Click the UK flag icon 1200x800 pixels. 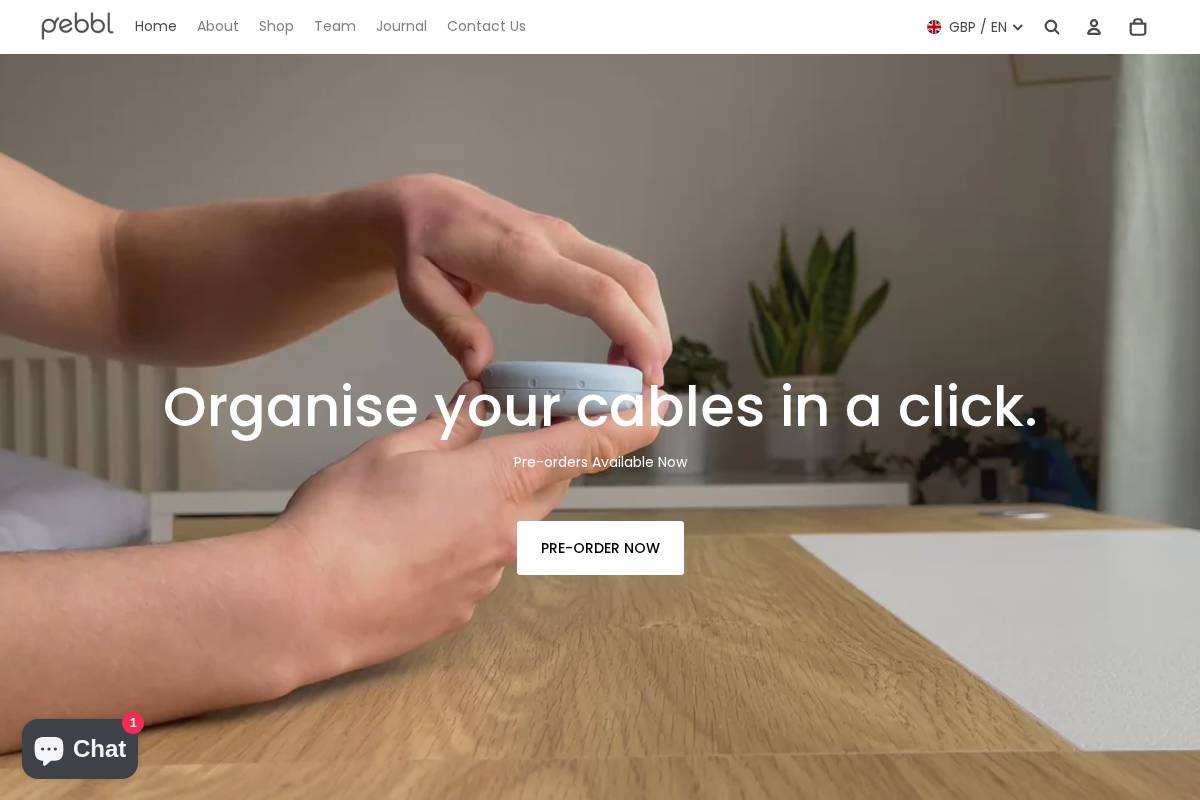tap(934, 27)
